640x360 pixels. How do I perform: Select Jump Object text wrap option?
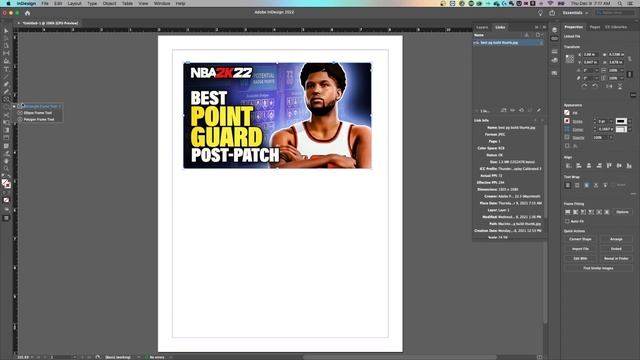tap(596, 185)
